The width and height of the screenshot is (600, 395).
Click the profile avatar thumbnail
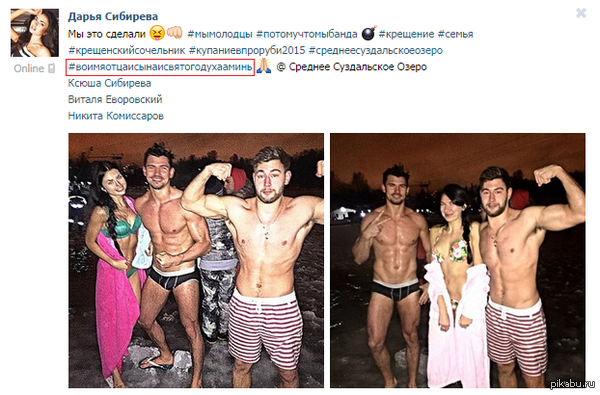34,33
